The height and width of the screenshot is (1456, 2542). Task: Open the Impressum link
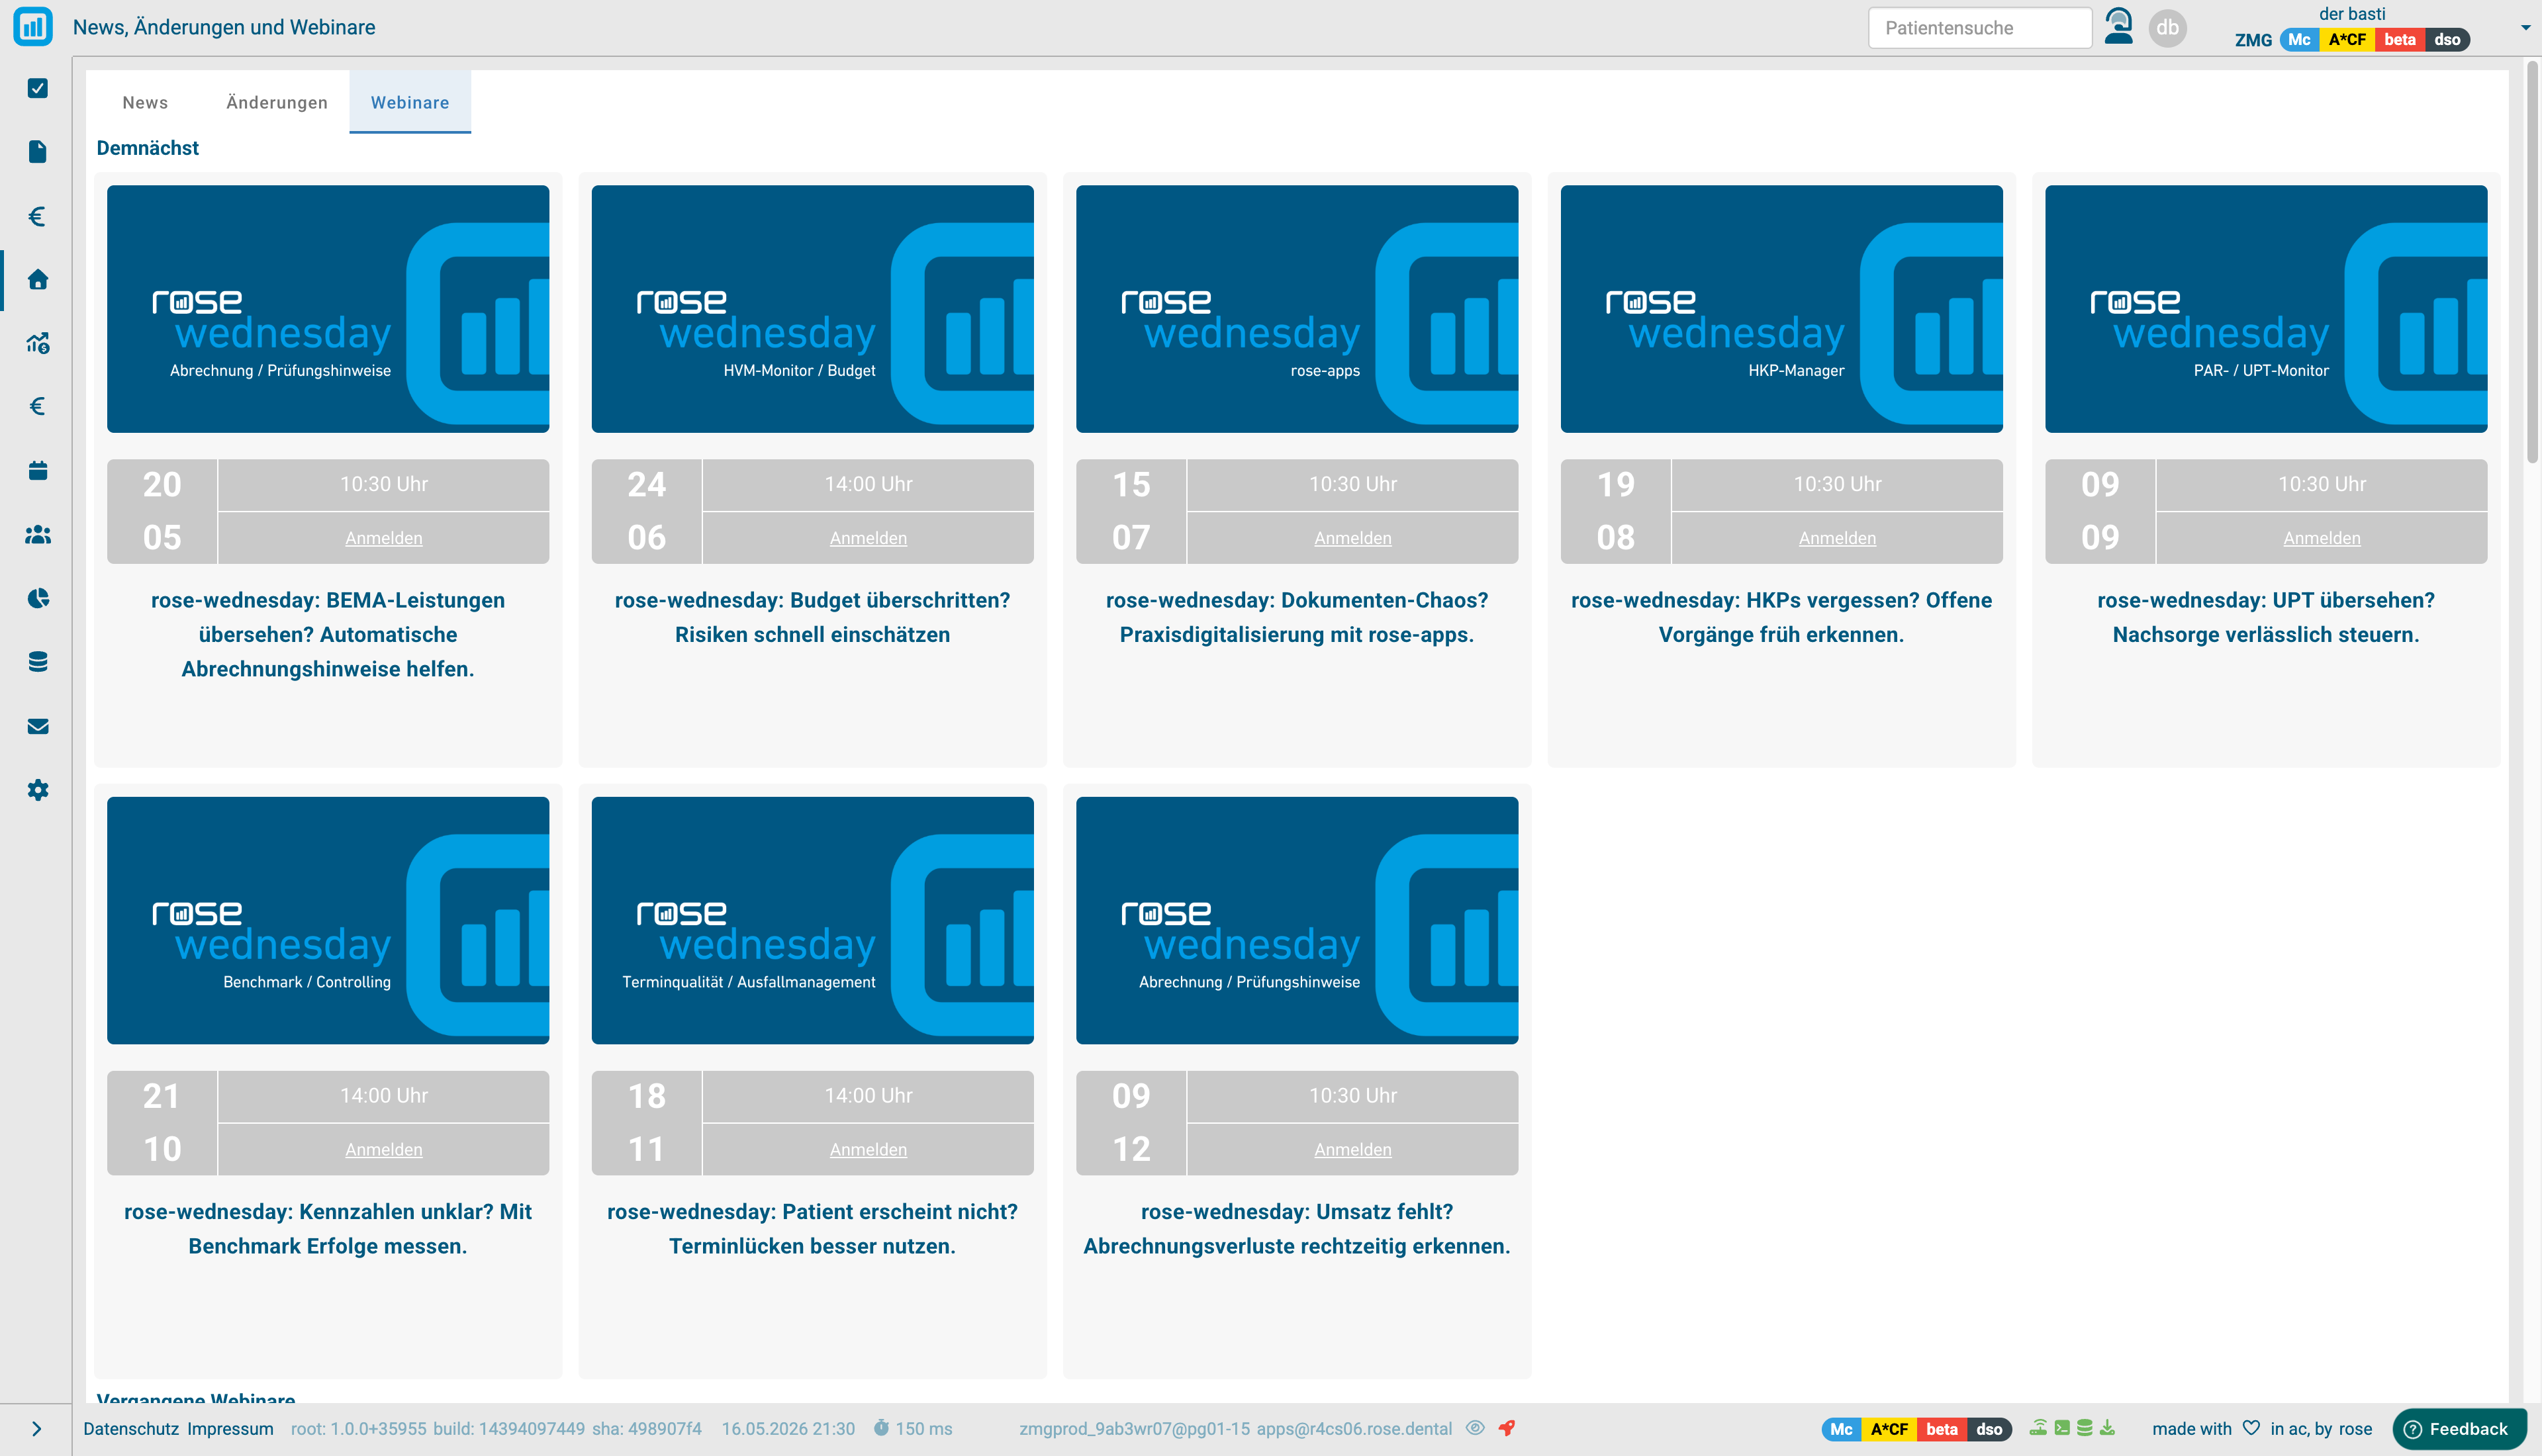pyautogui.click(x=230, y=1429)
